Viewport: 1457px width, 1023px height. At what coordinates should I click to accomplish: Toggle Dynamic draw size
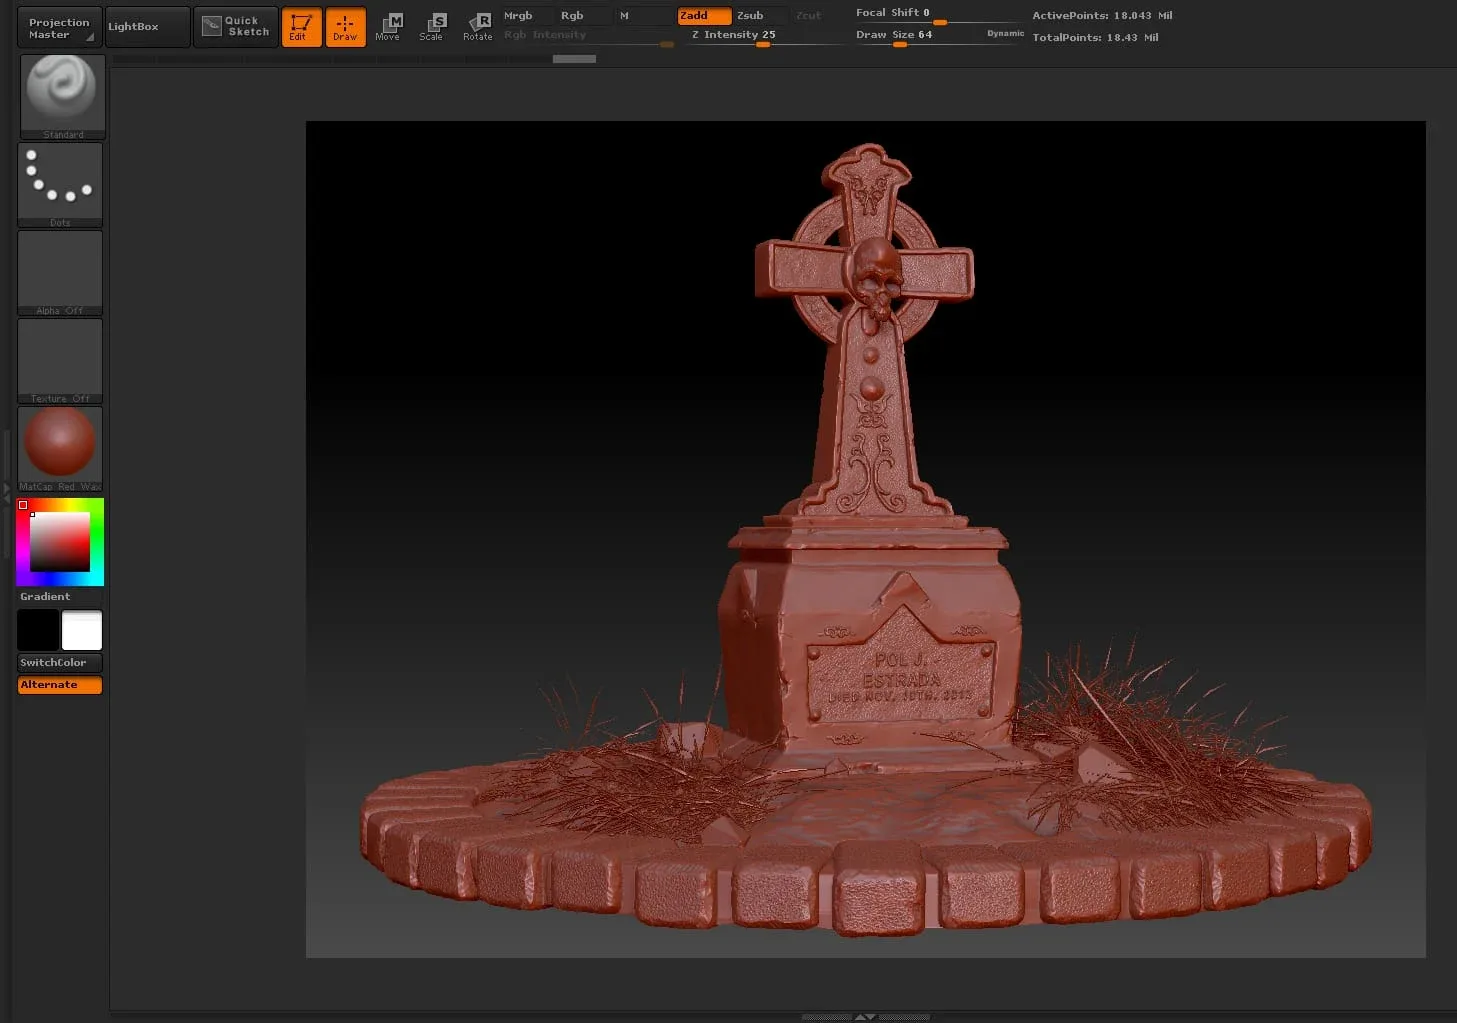[x=1005, y=34]
